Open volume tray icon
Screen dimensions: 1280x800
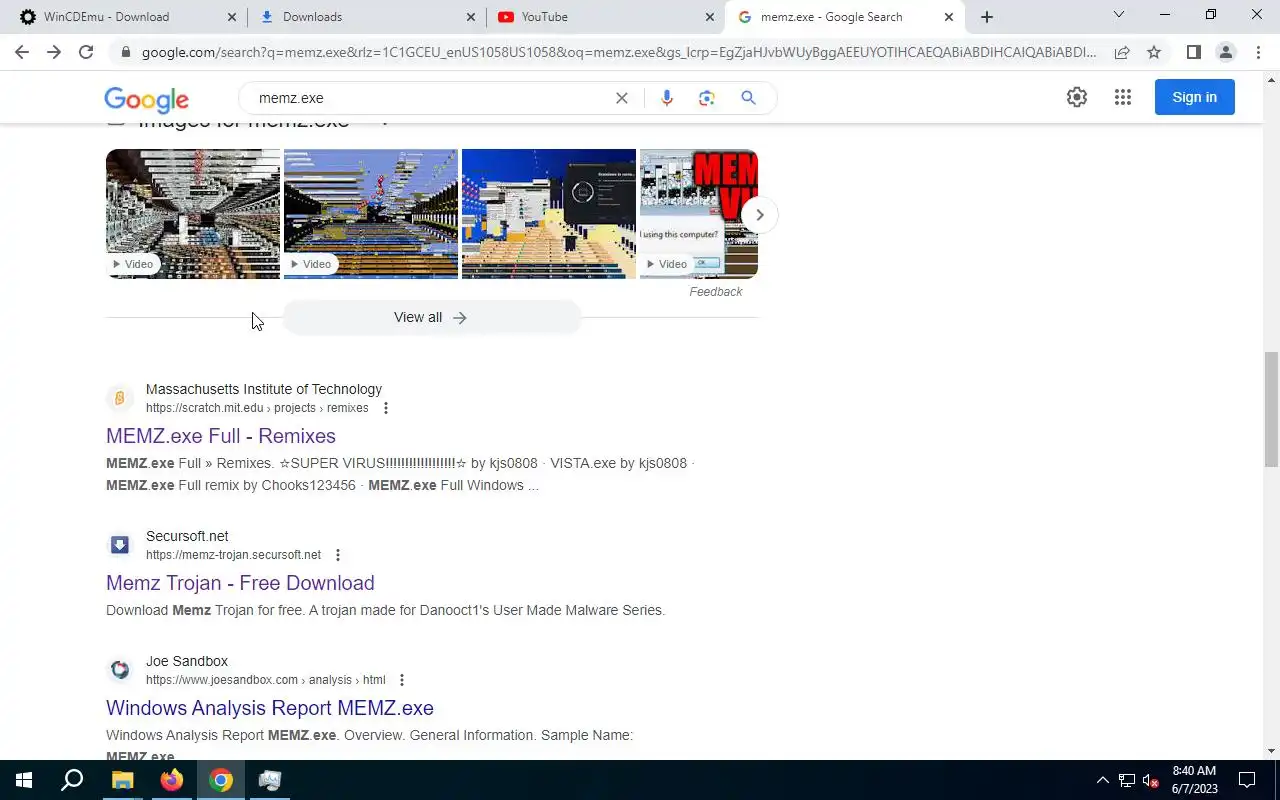1151,780
